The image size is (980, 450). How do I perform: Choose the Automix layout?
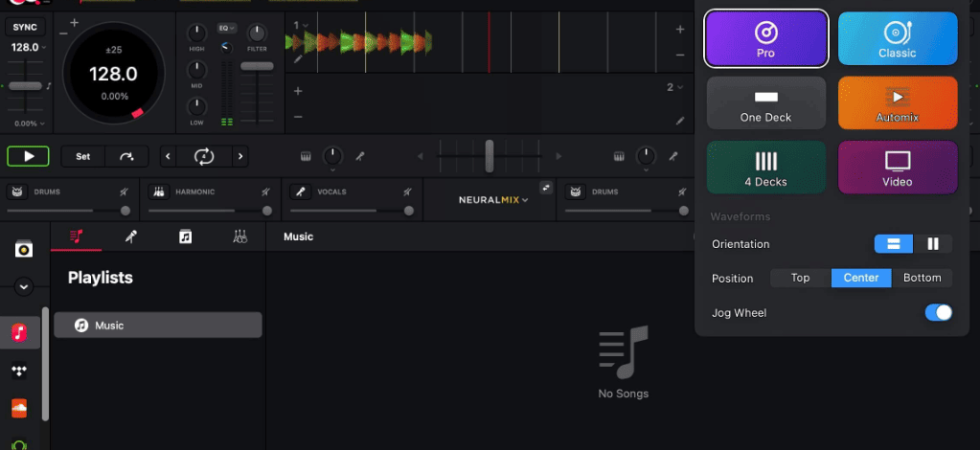[898, 103]
